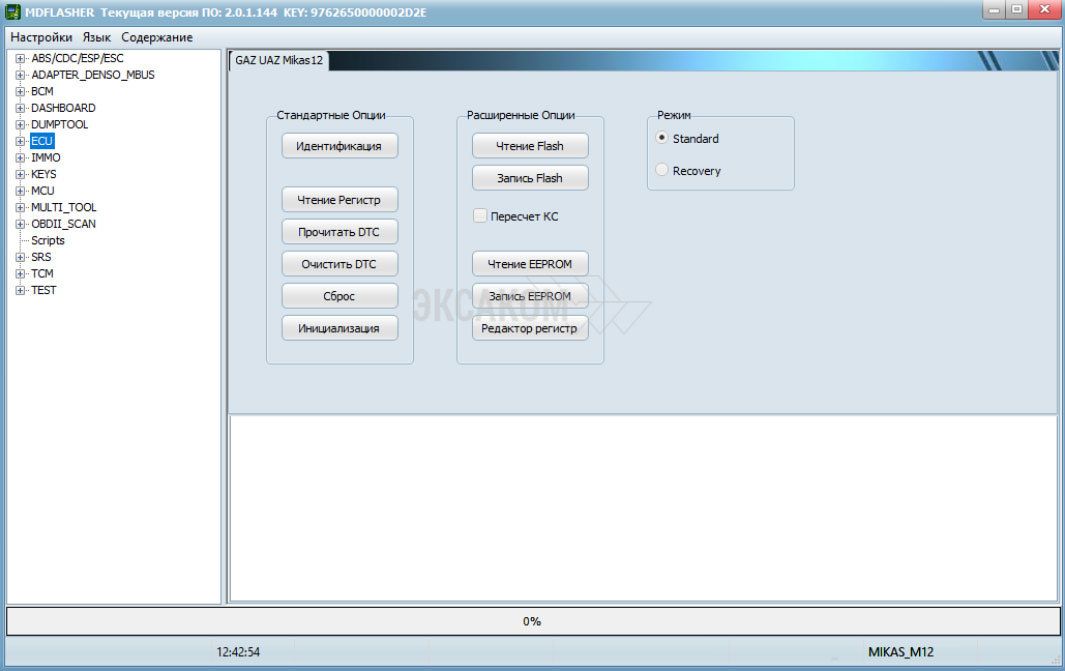Open the Язык menu
This screenshot has height=671, width=1065.
click(x=97, y=37)
